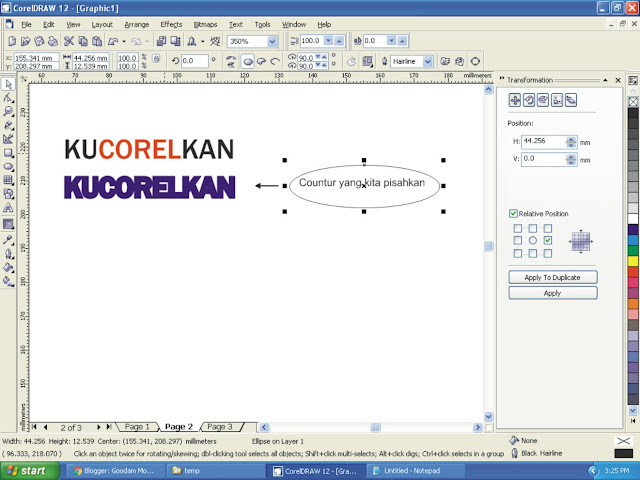Select the Eyedropper tool
The height and width of the screenshot is (480, 640).
point(8,240)
